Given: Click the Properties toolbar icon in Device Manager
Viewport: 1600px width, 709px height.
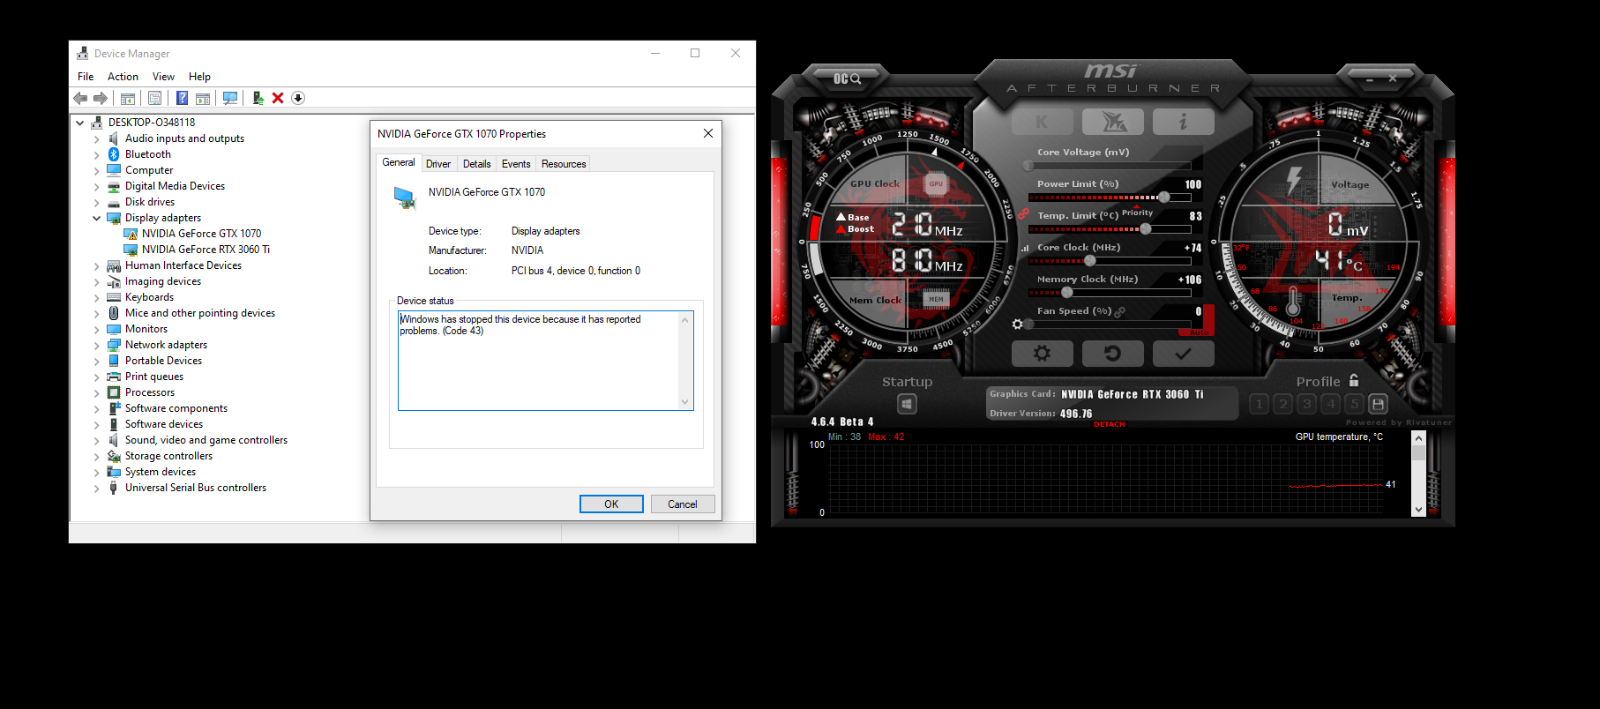Looking at the screenshot, I should pyautogui.click(x=155, y=98).
